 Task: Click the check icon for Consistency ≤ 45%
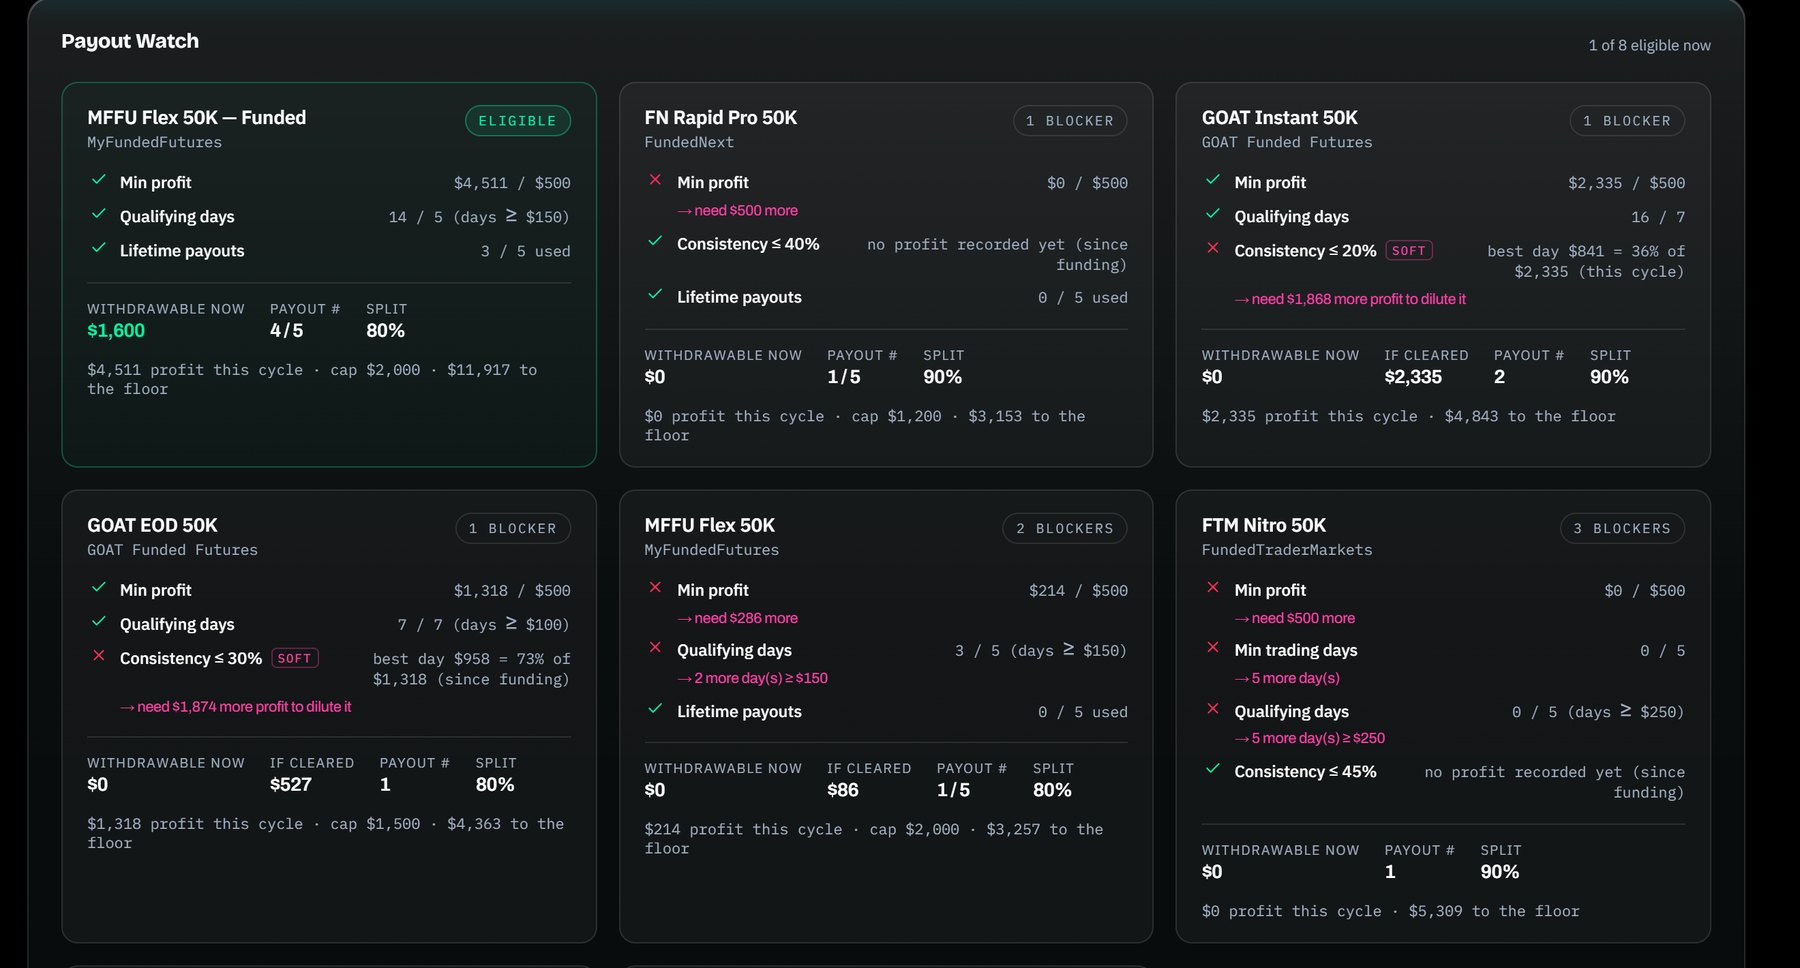(x=1213, y=770)
